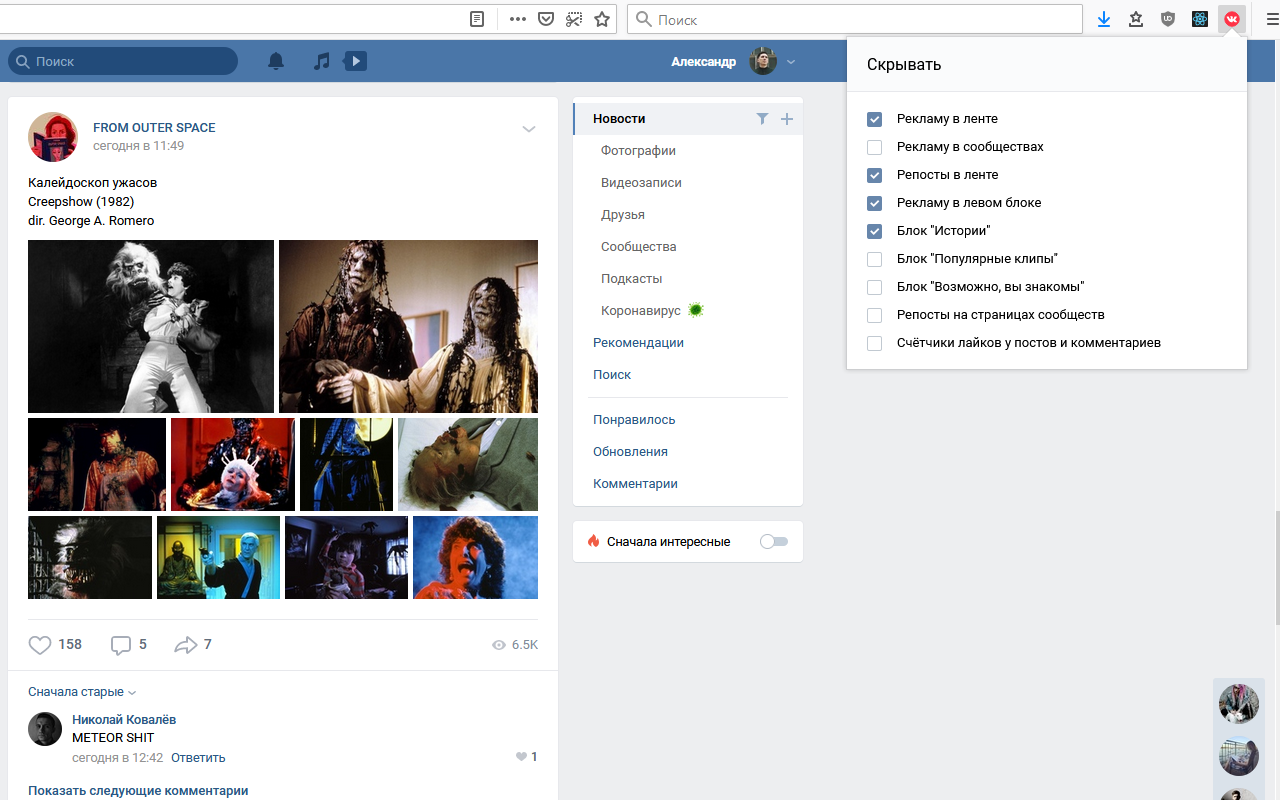This screenshot has width=1280, height=800.
Task: Bookmark this page with the star icon
Action: click(x=602, y=19)
